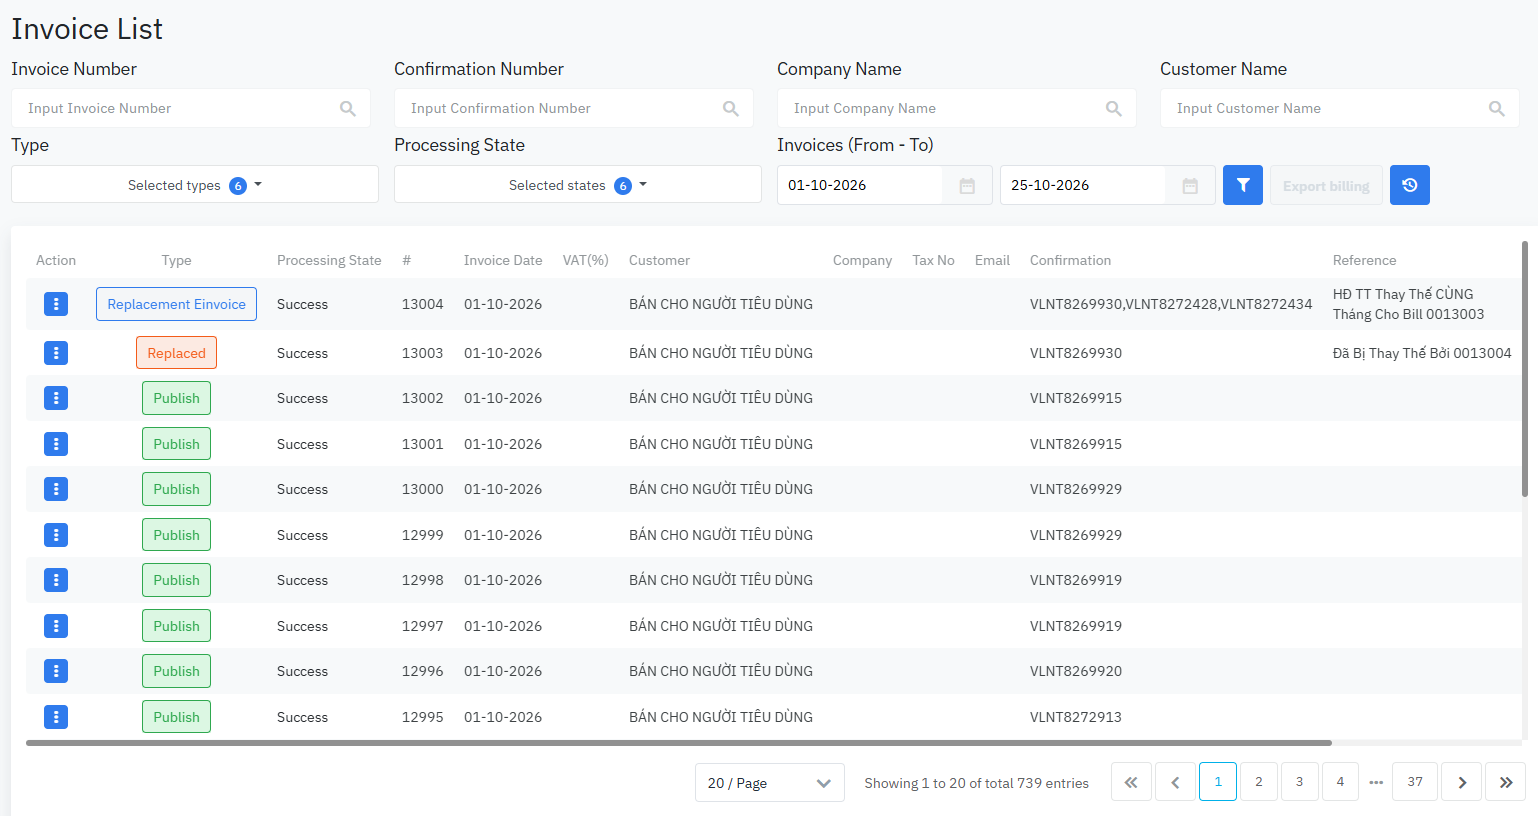Go to page 3

[x=1300, y=782]
